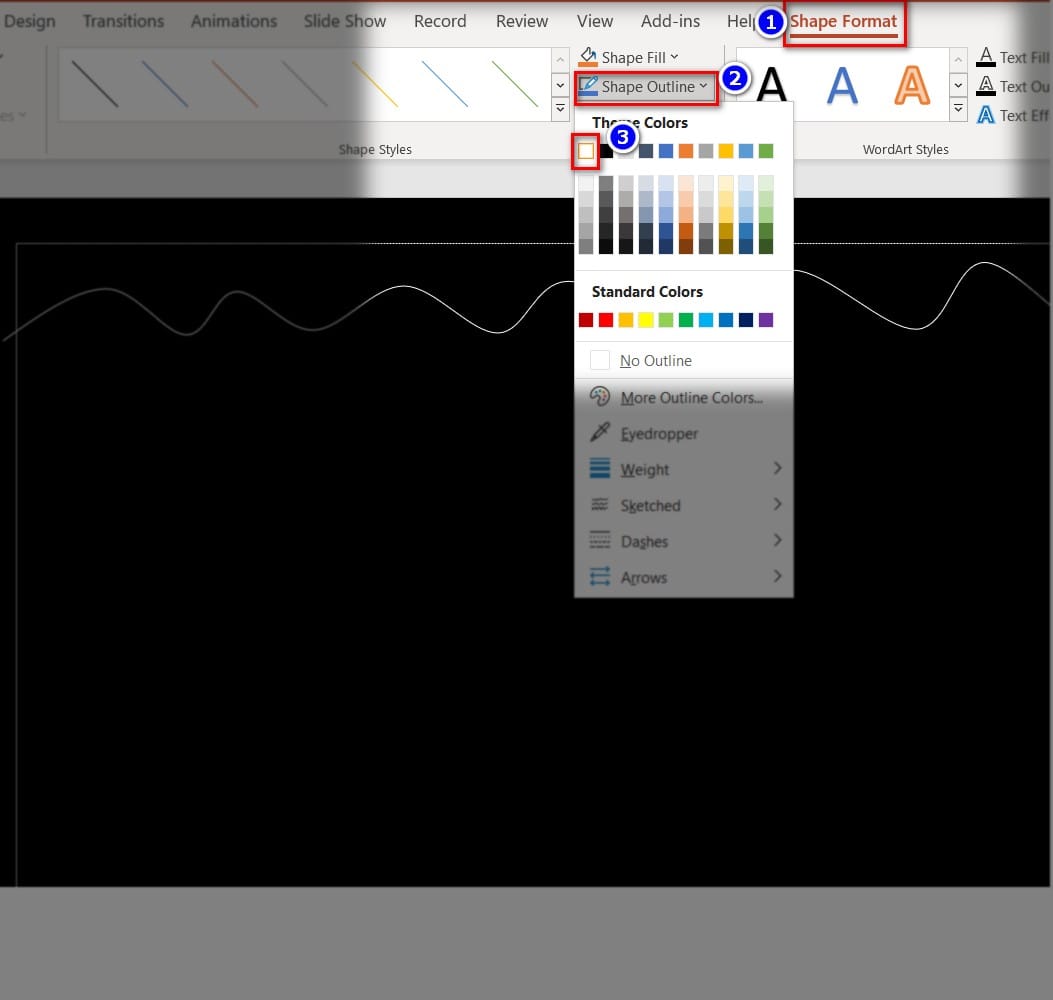Pick the orange theme color swatch
The width and height of the screenshot is (1053, 1000).
coord(686,151)
